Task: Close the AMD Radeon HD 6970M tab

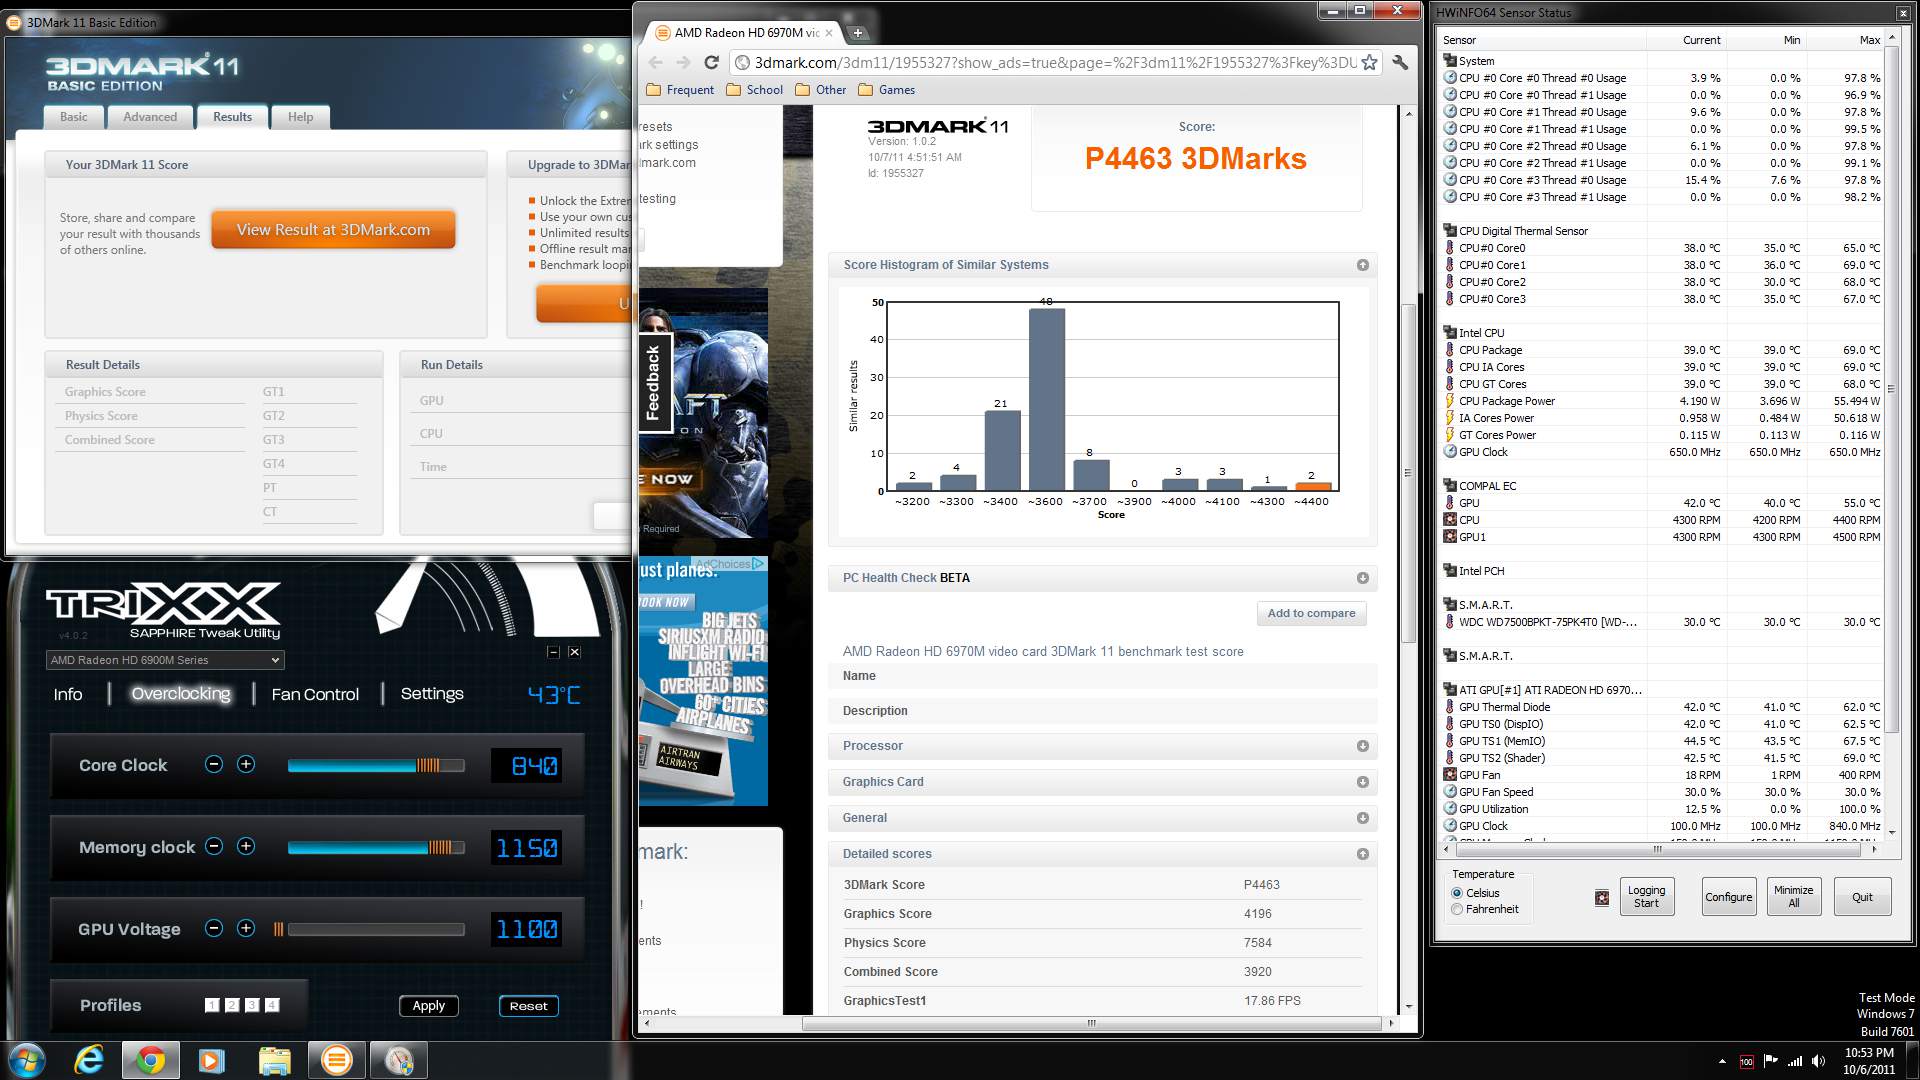Action: pyautogui.click(x=829, y=33)
